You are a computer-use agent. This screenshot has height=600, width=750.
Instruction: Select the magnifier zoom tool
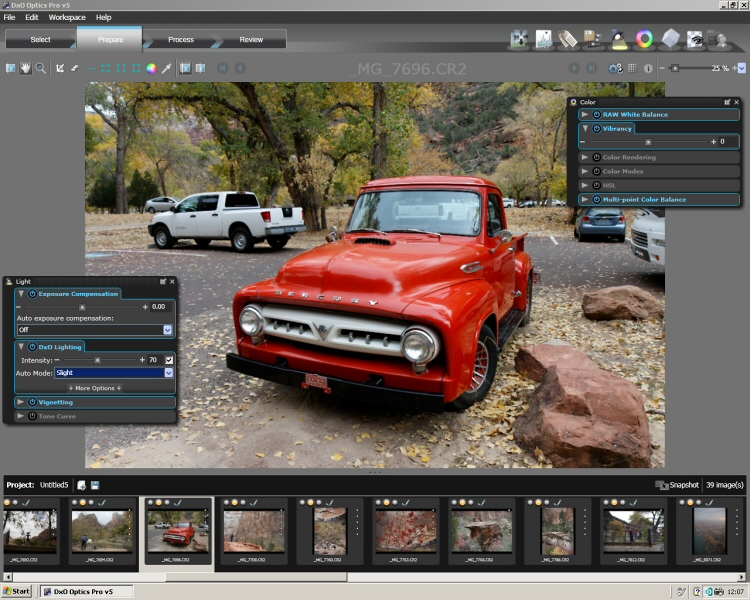pos(41,68)
